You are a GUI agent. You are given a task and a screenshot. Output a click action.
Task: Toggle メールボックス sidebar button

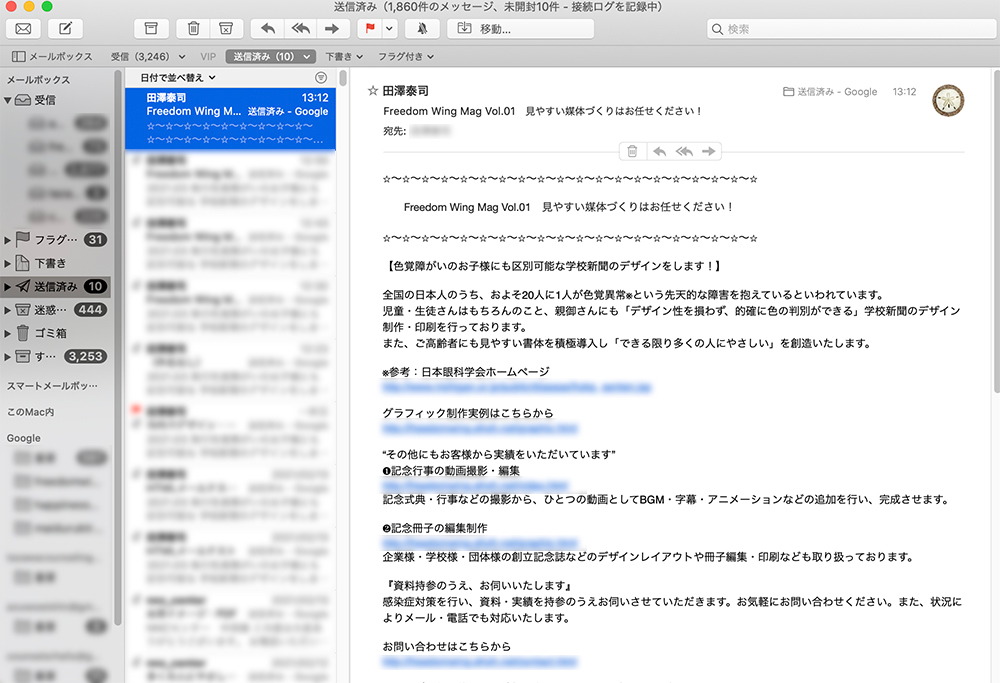point(52,56)
